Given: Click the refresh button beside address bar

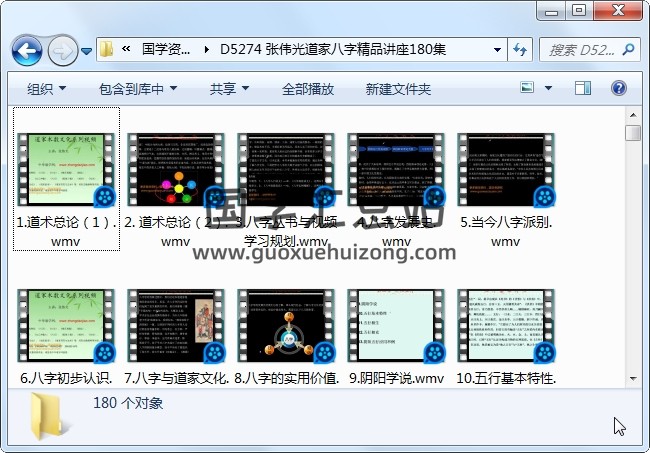Looking at the screenshot, I should pyautogui.click(x=520, y=49).
